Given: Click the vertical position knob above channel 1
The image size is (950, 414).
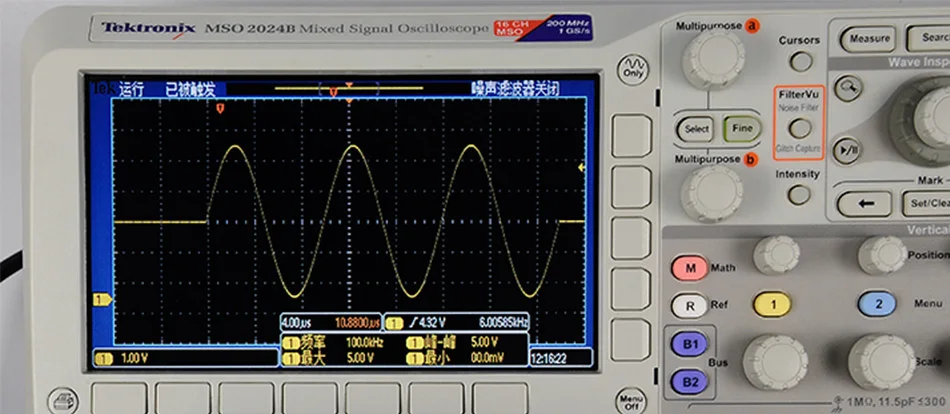Looking at the screenshot, I should 777,255.
